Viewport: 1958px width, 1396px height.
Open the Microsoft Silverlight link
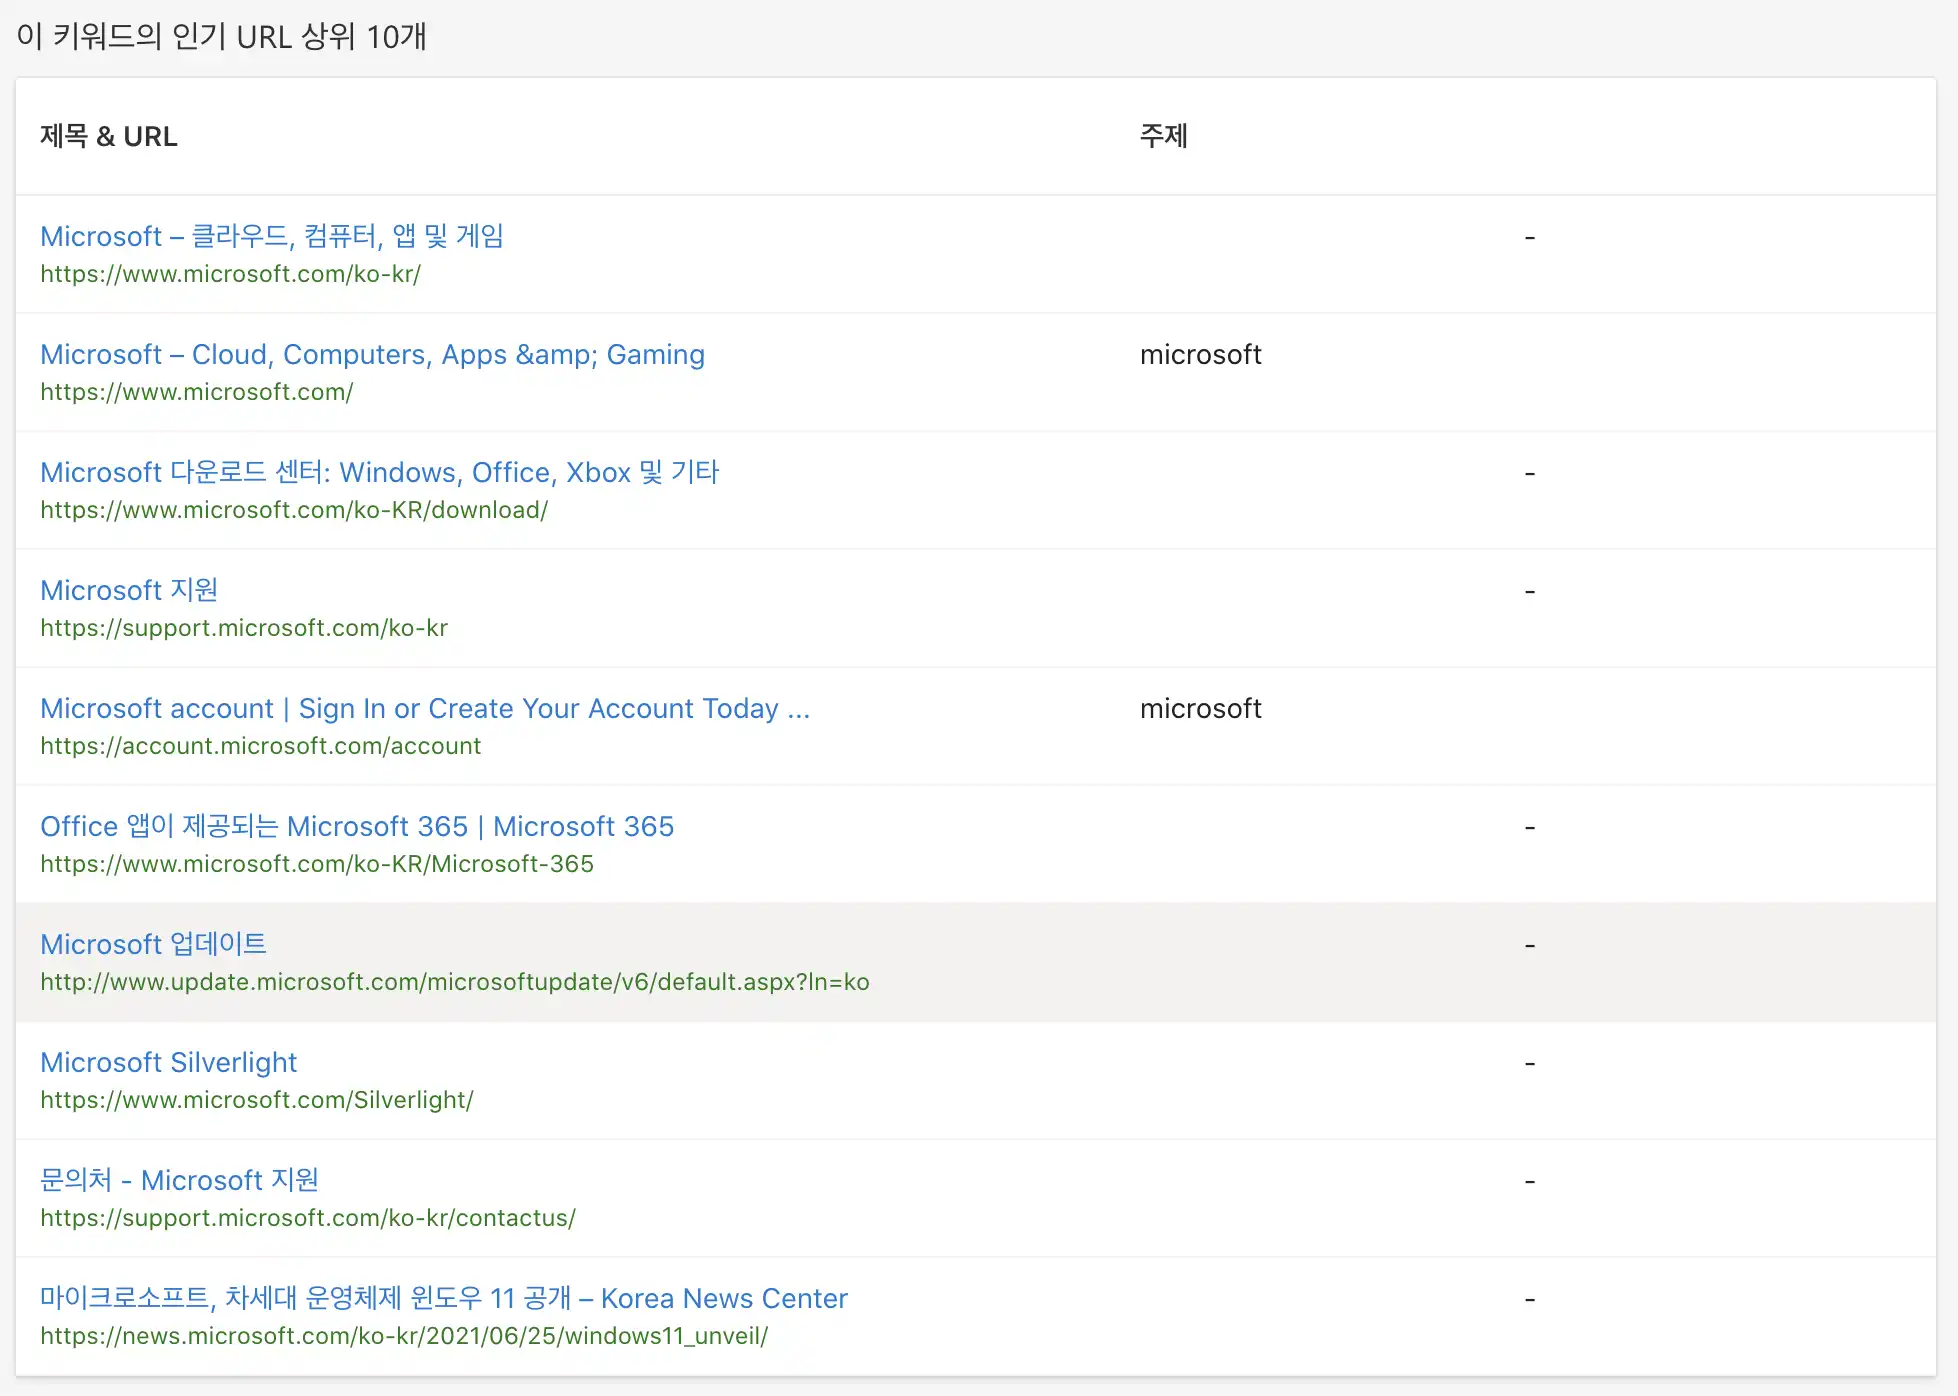pyautogui.click(x=169, y=1063)
